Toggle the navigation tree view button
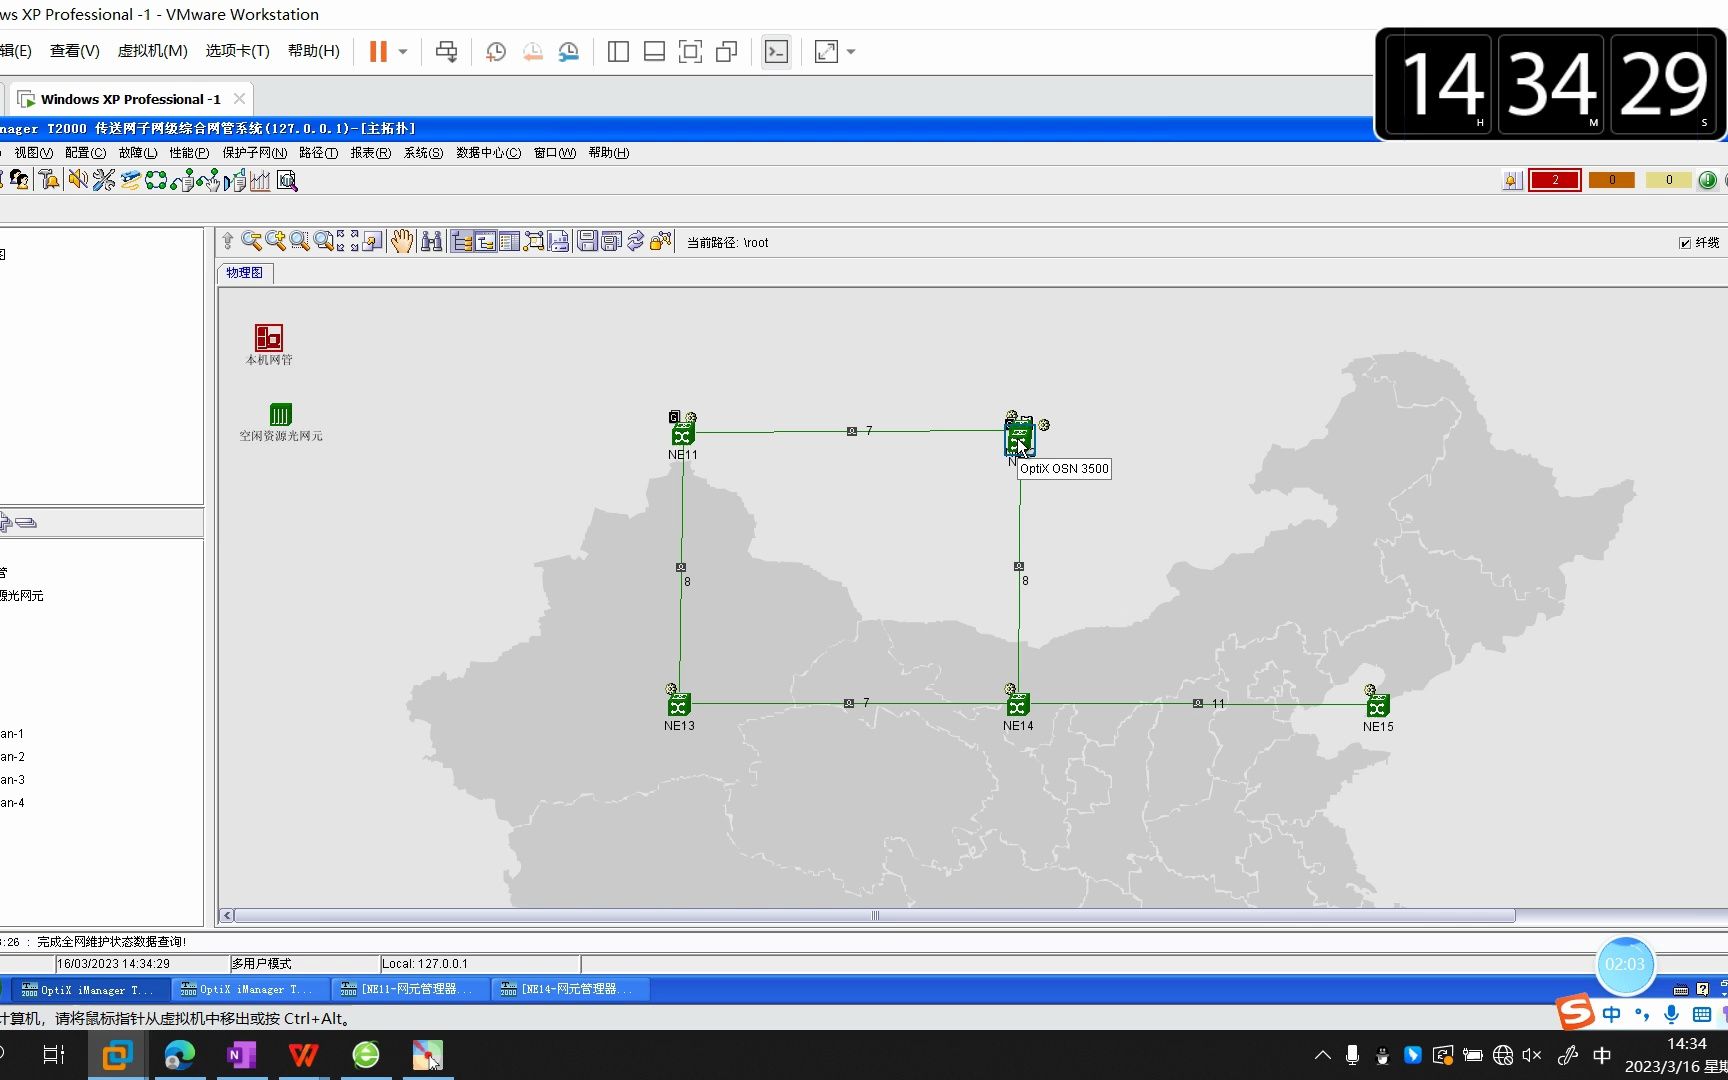The image size is (1728, 1080). coord(462,241)
